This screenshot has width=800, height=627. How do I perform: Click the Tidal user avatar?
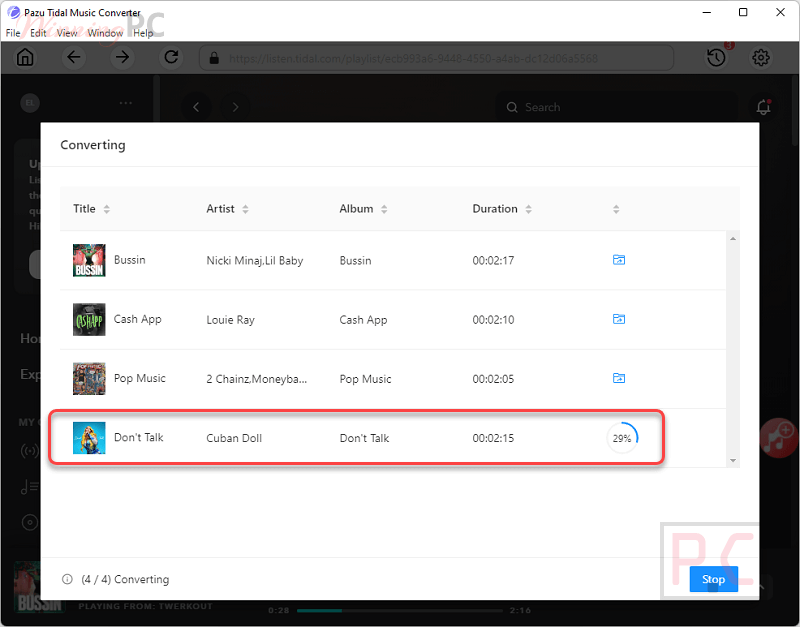click(30, 103)
